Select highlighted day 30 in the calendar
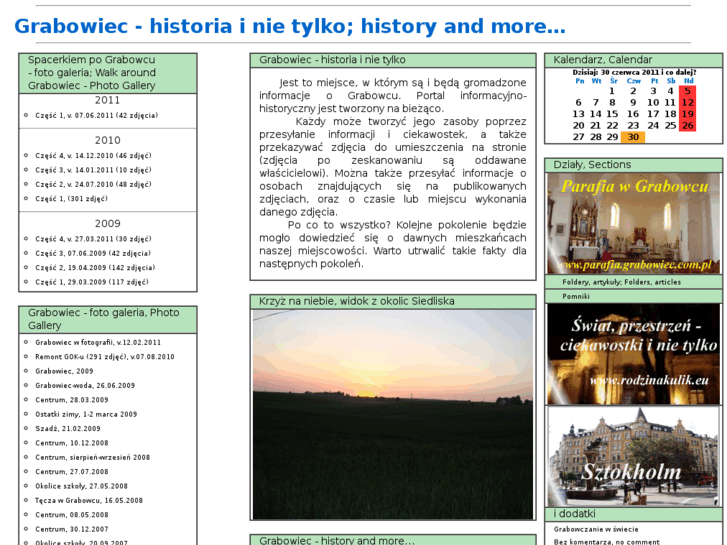Image resolution: width=727 pixels, height=545 pixels. pyautogui.click(x=632, y=138)
